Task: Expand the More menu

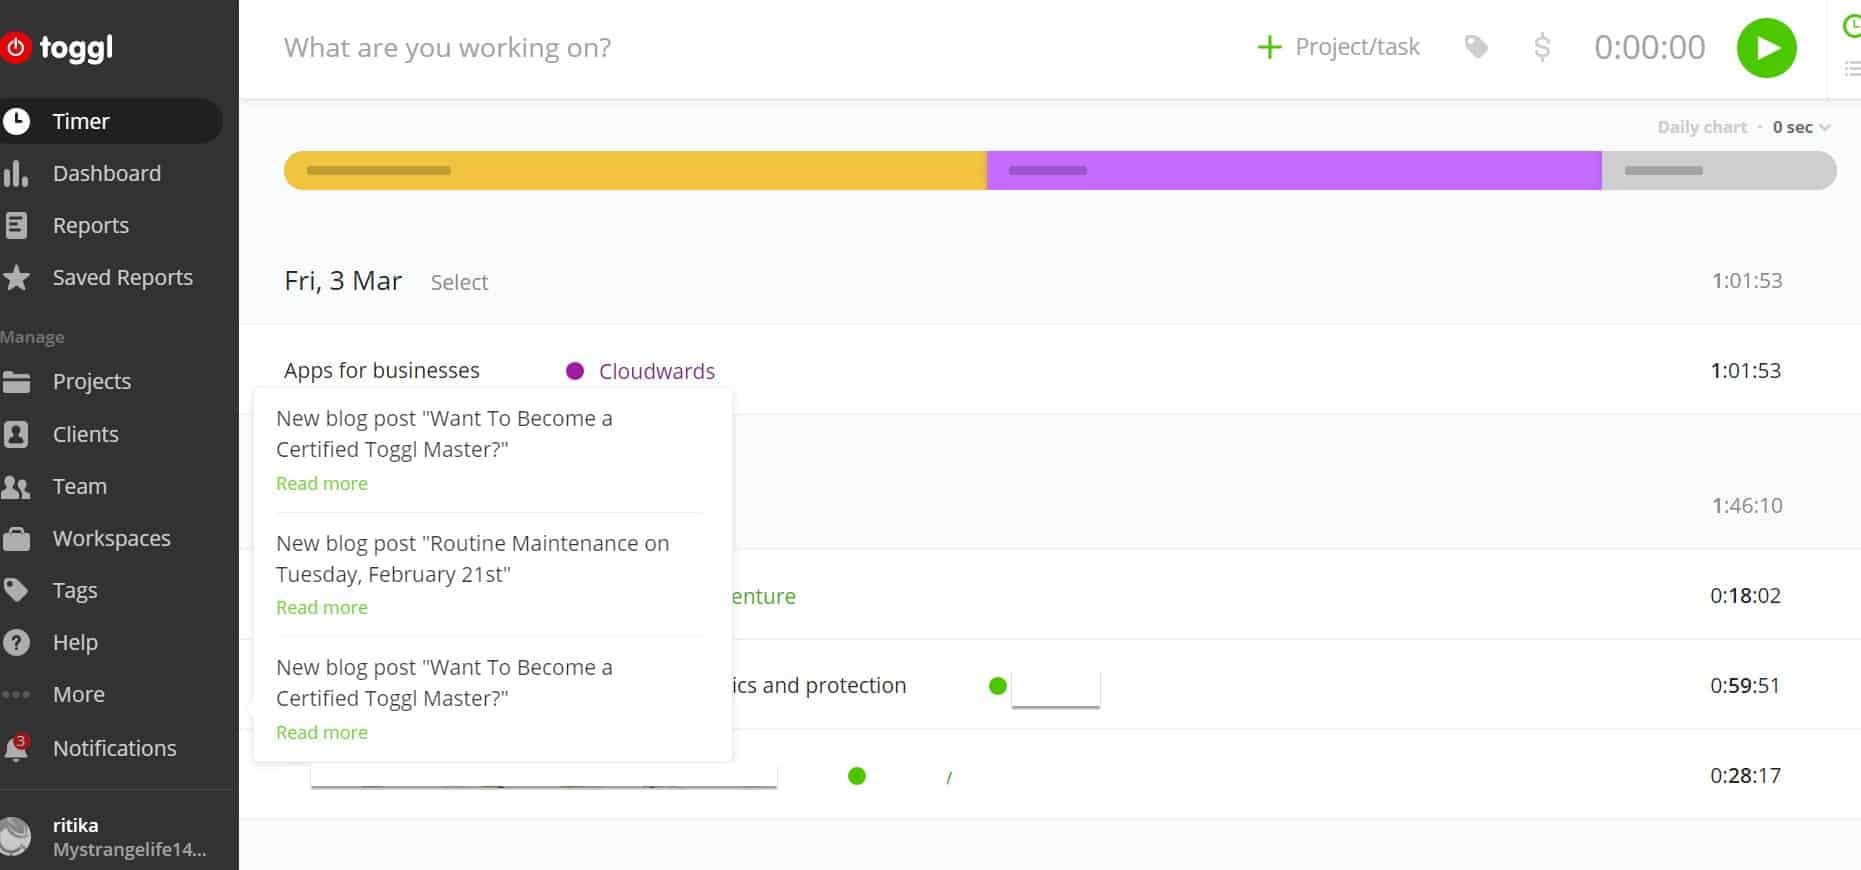Action: pyautogui.click(x=78, y=694)
